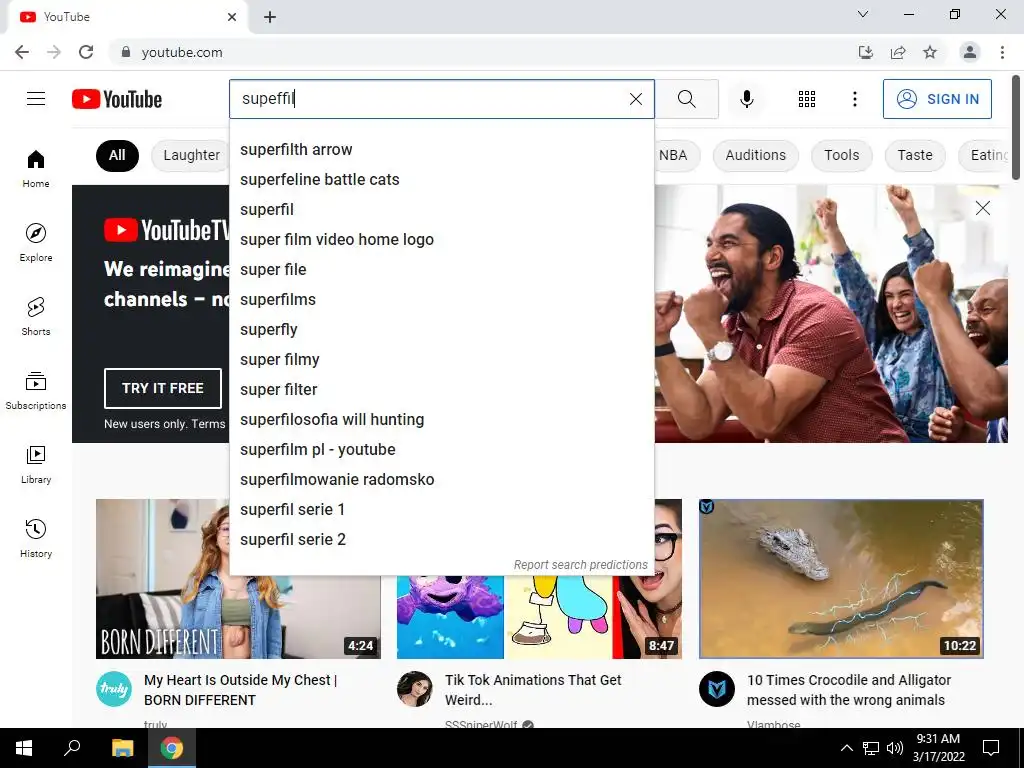
Task: Open Windows taskbar search
Action: point(72,748)
